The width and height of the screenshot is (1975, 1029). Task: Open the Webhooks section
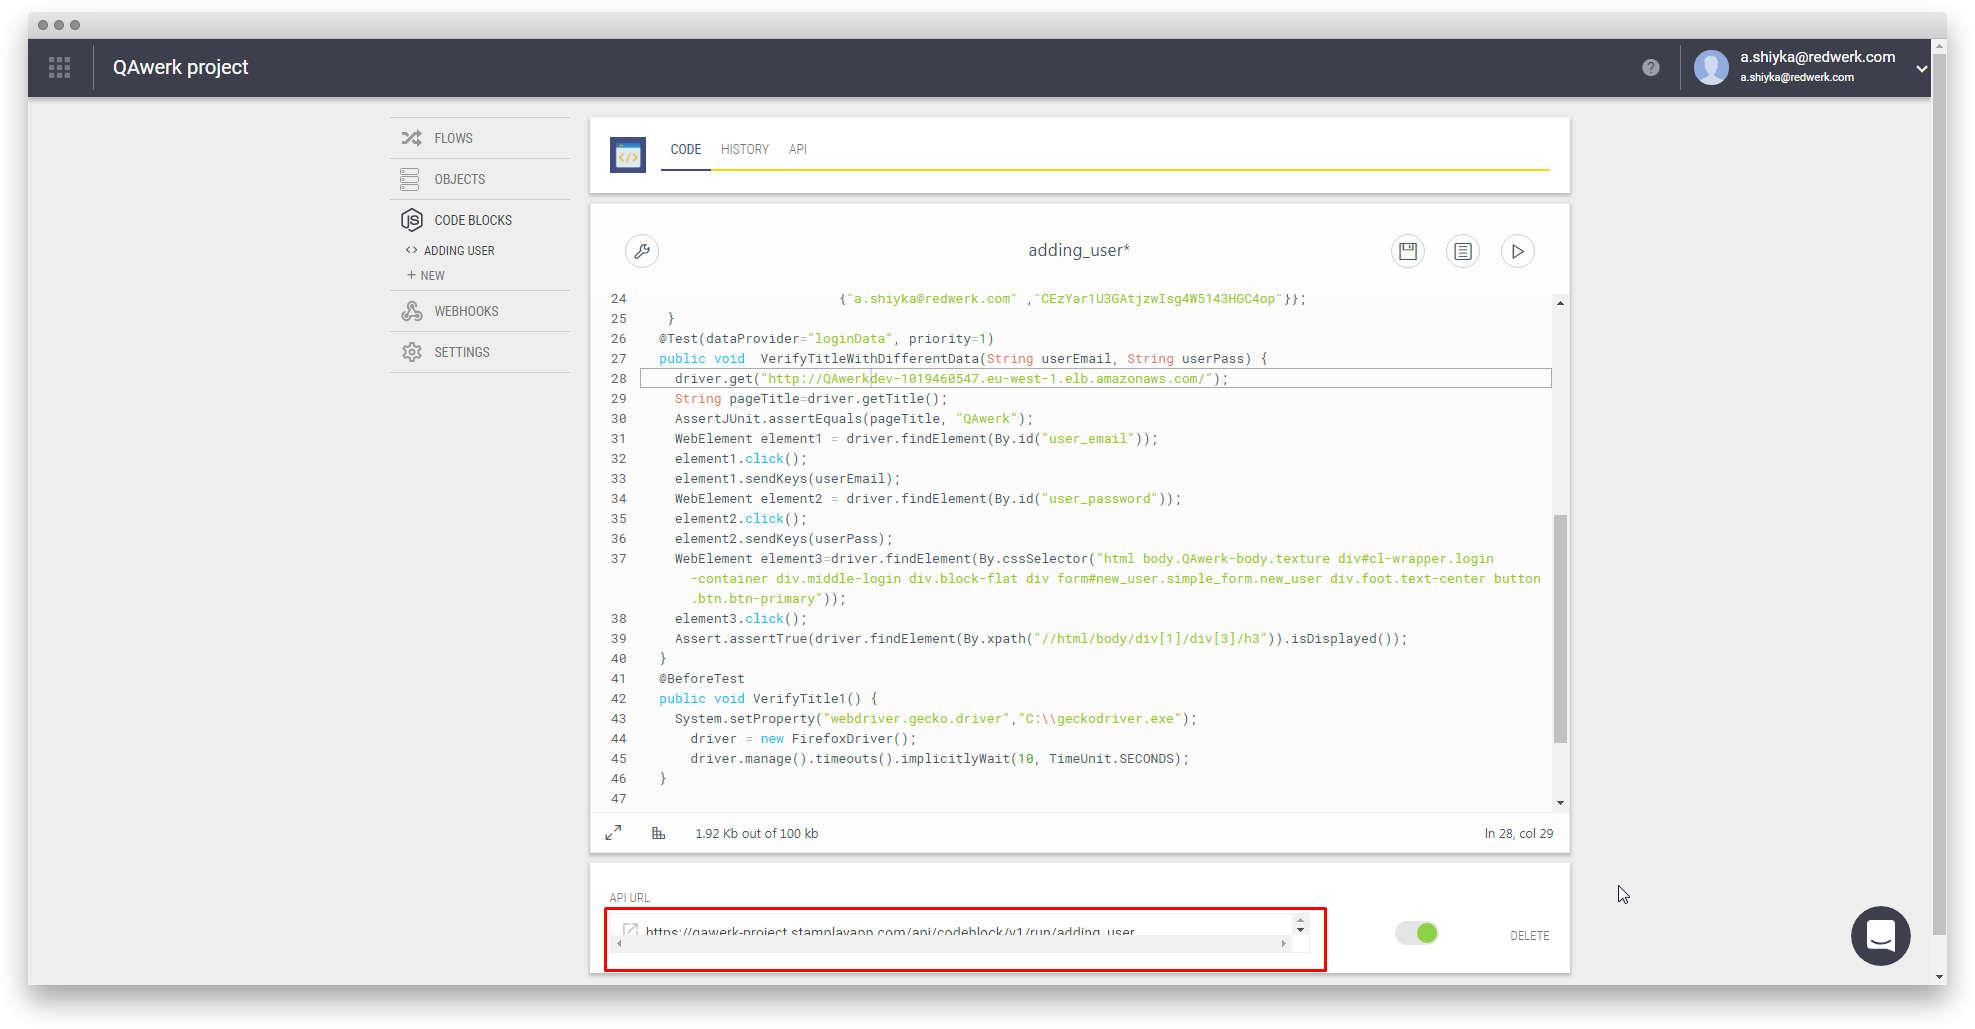tap(480, 311)
